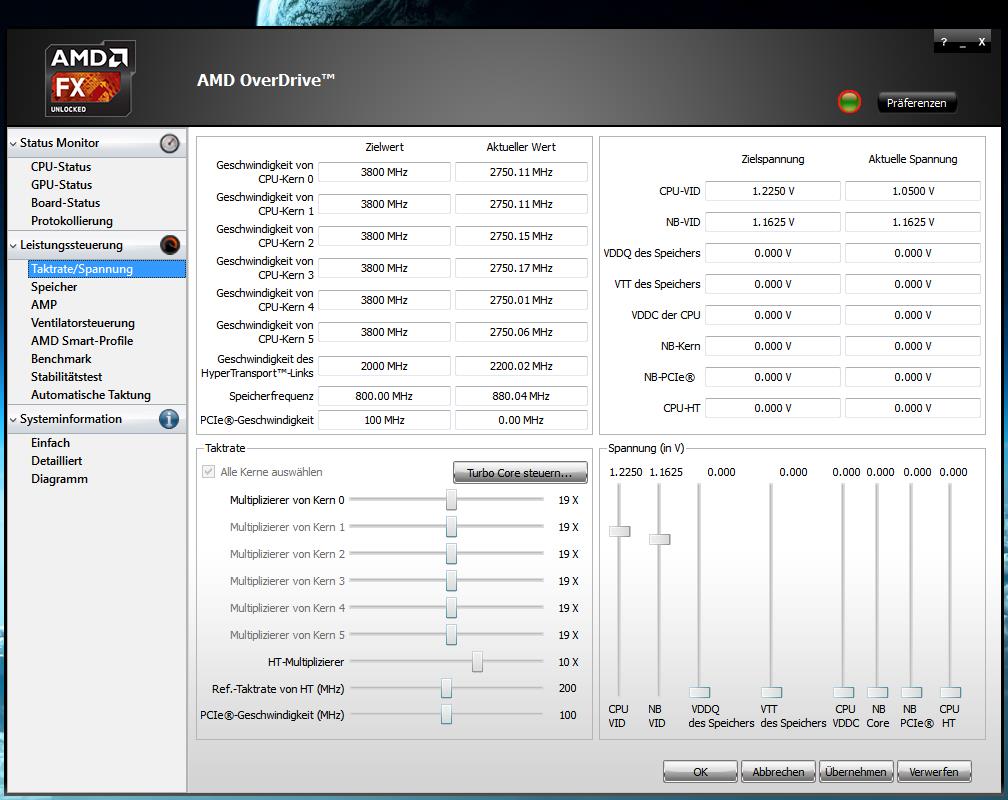Viewport: 1008px width, 800px height.
Task: Click Multiplizierer von Kern 5 slider handle
Action: pos(451,635)
